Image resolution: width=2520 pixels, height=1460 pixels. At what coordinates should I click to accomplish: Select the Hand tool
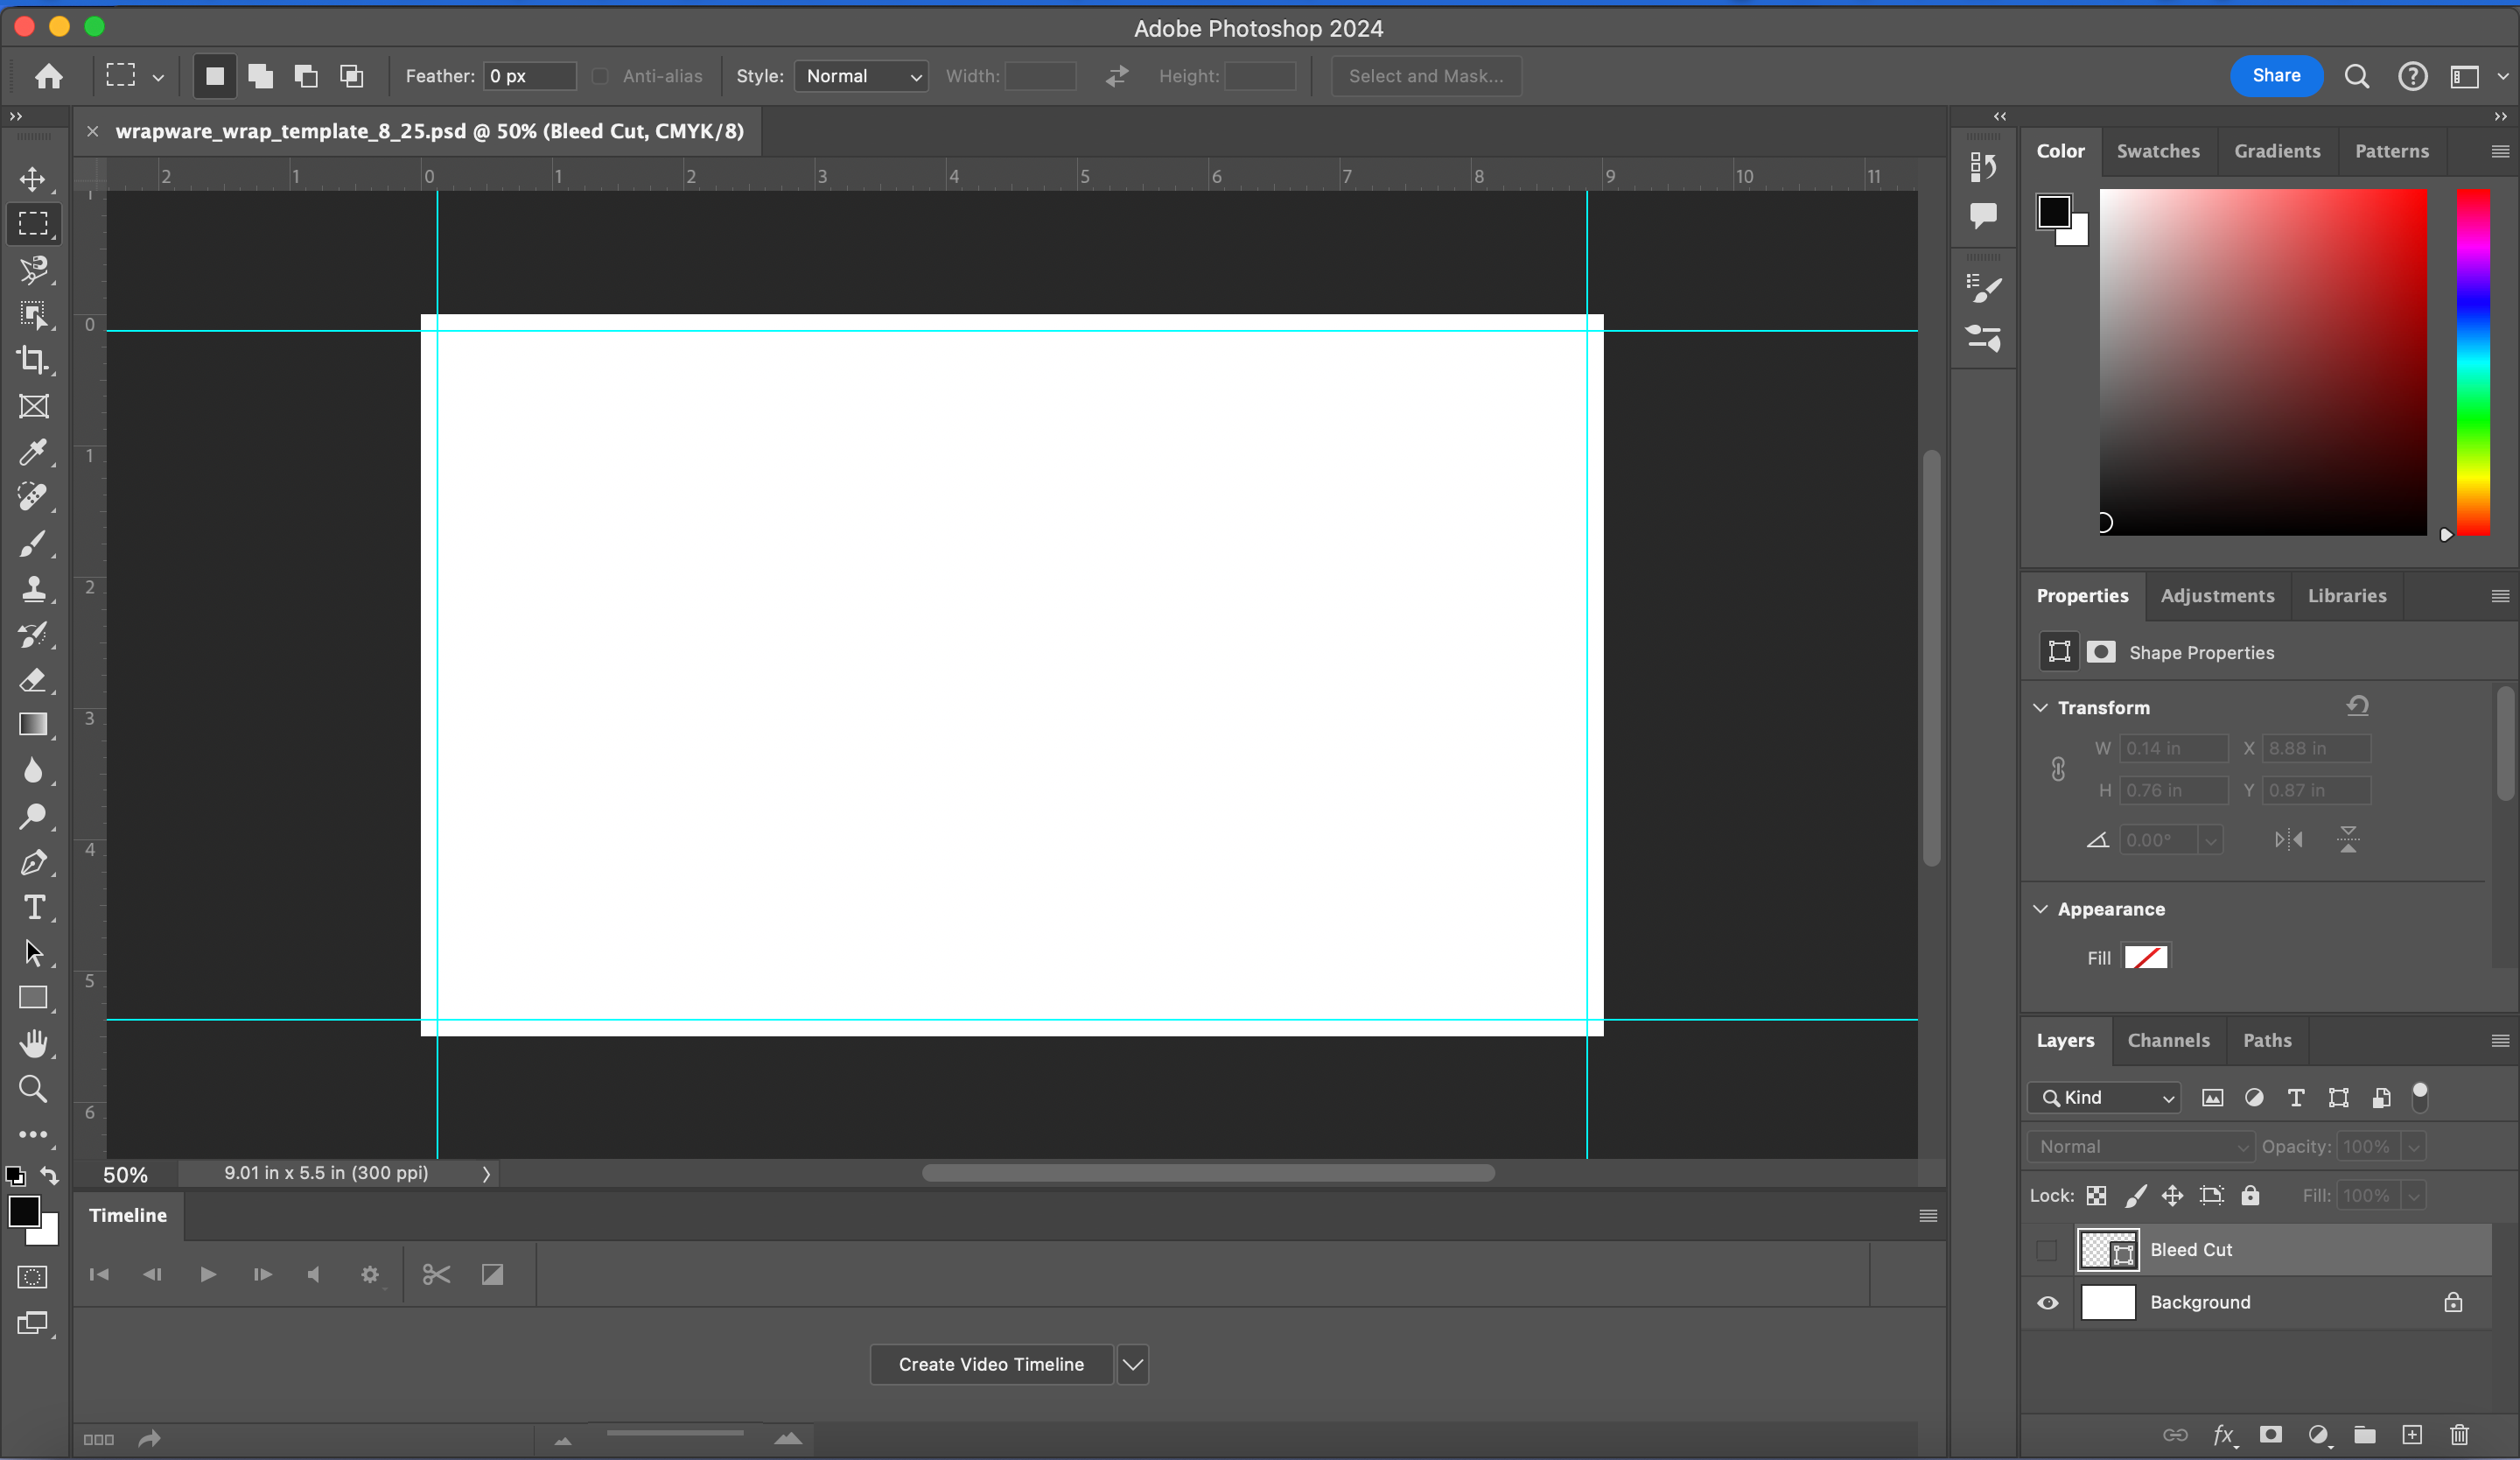[33, 1043]
